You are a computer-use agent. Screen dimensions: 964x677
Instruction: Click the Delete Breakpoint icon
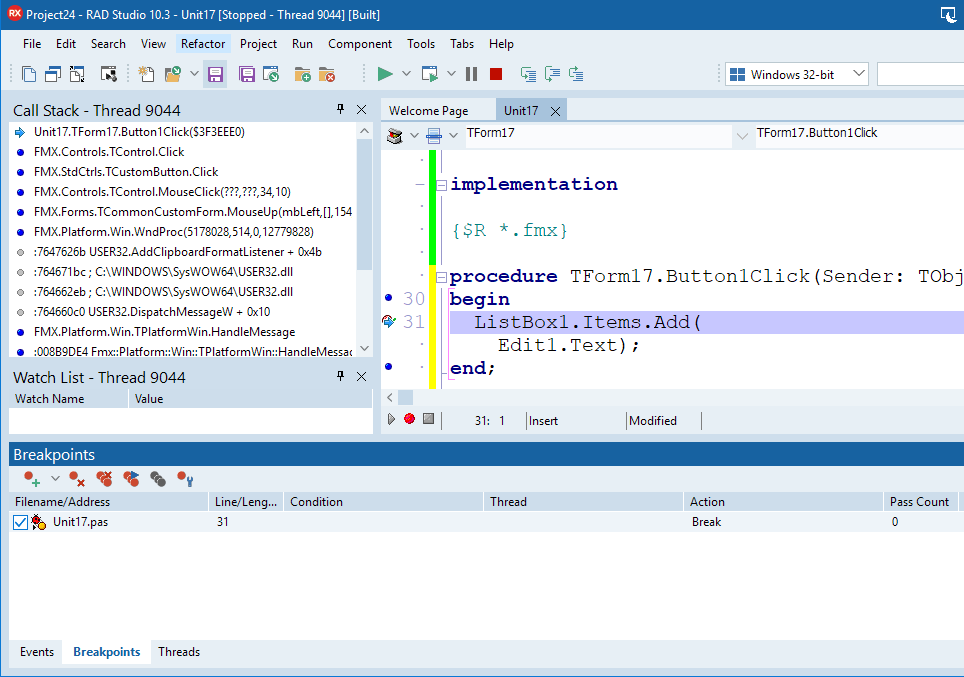pyautogui.click(x=77, y=480)
